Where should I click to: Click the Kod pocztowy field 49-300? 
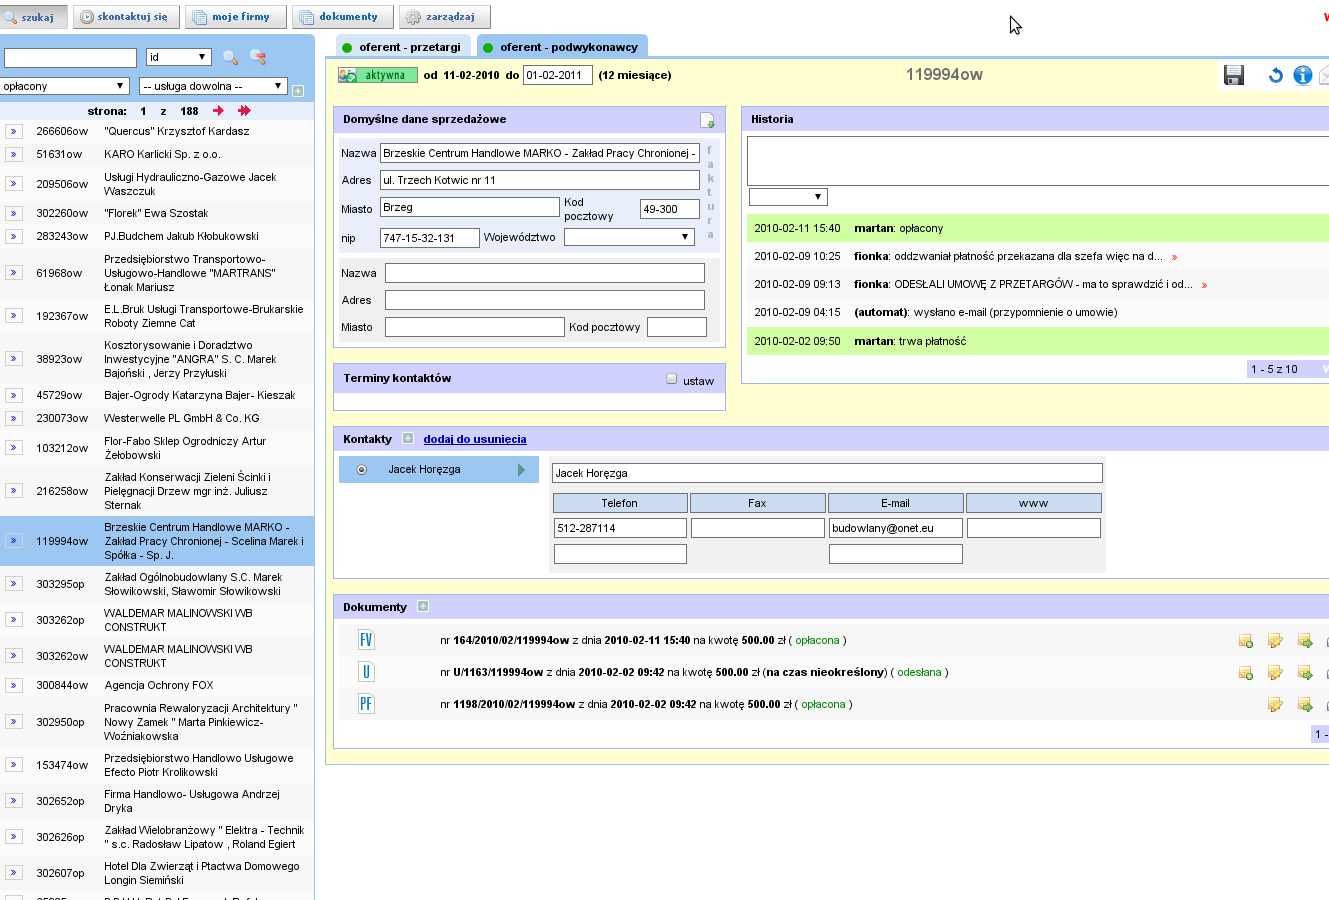point(670,209)
